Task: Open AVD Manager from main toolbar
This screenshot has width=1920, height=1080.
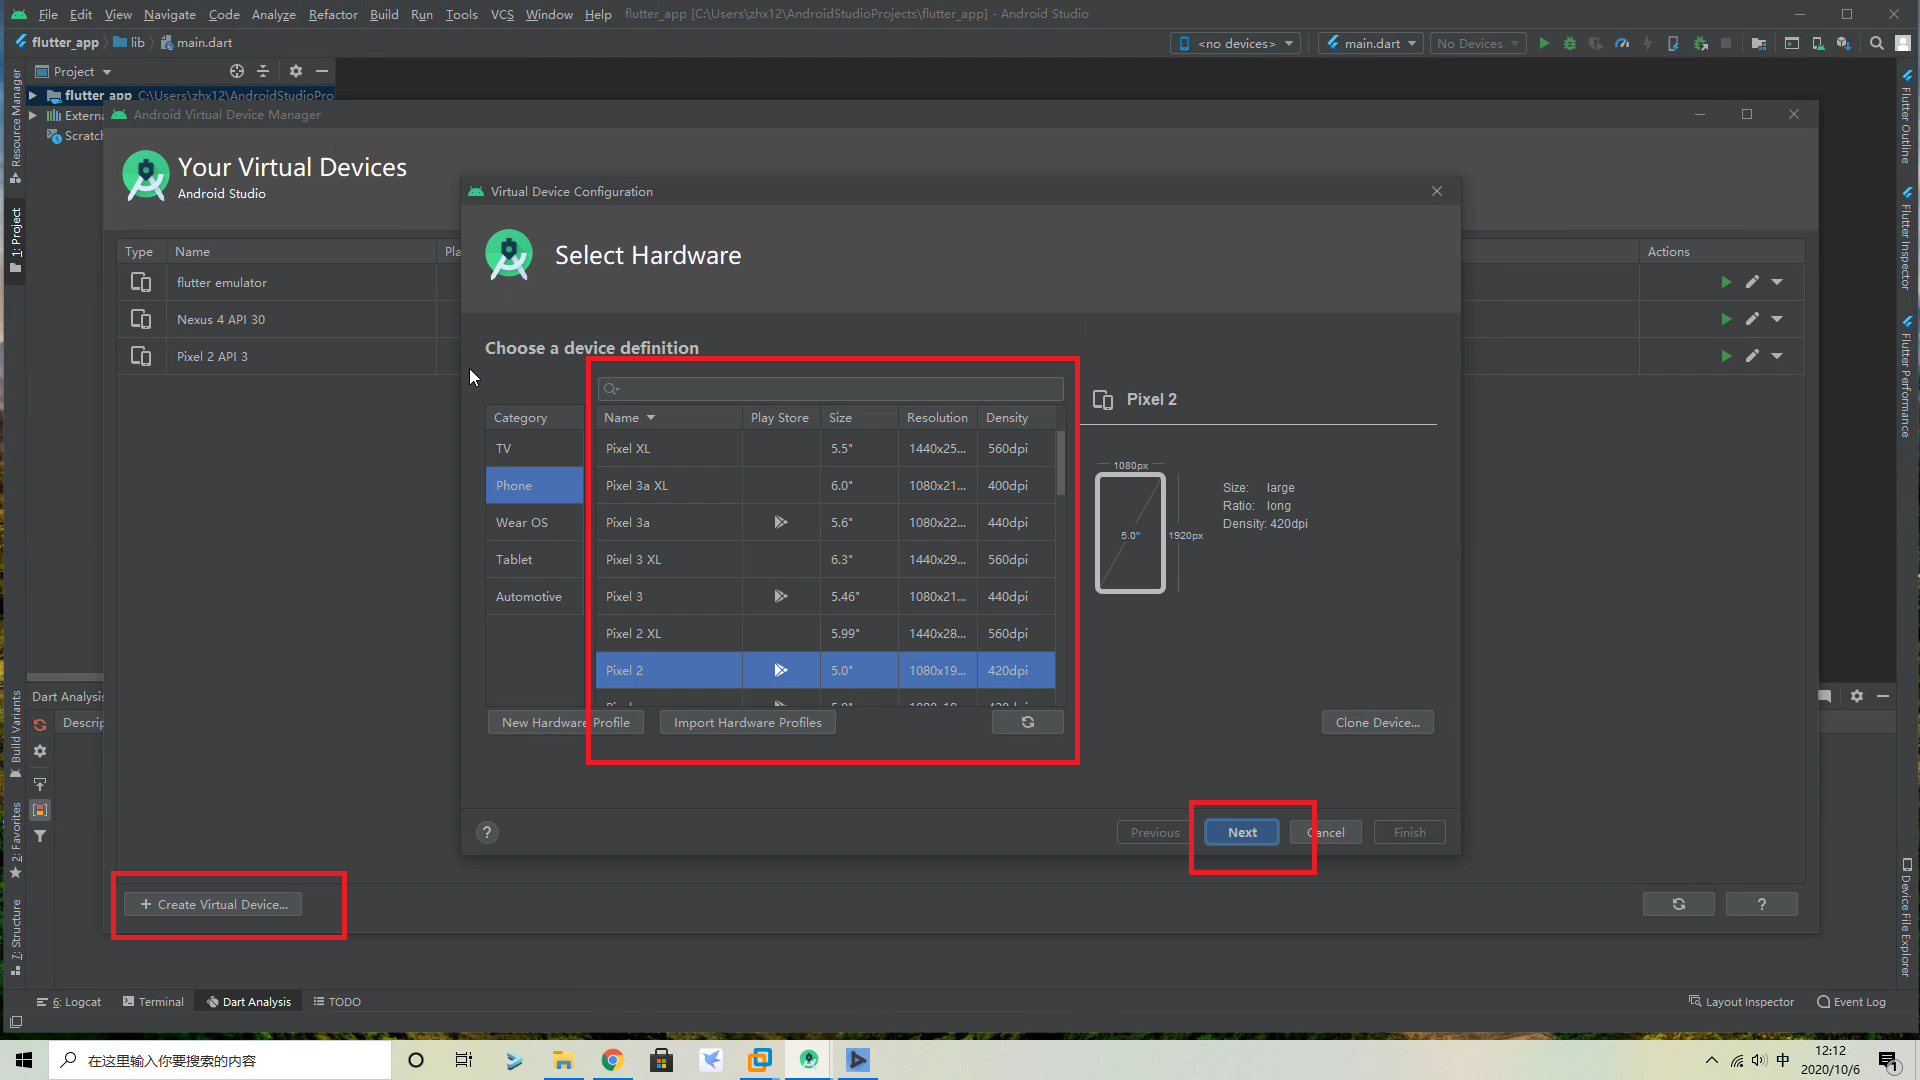Action: 1817,43
